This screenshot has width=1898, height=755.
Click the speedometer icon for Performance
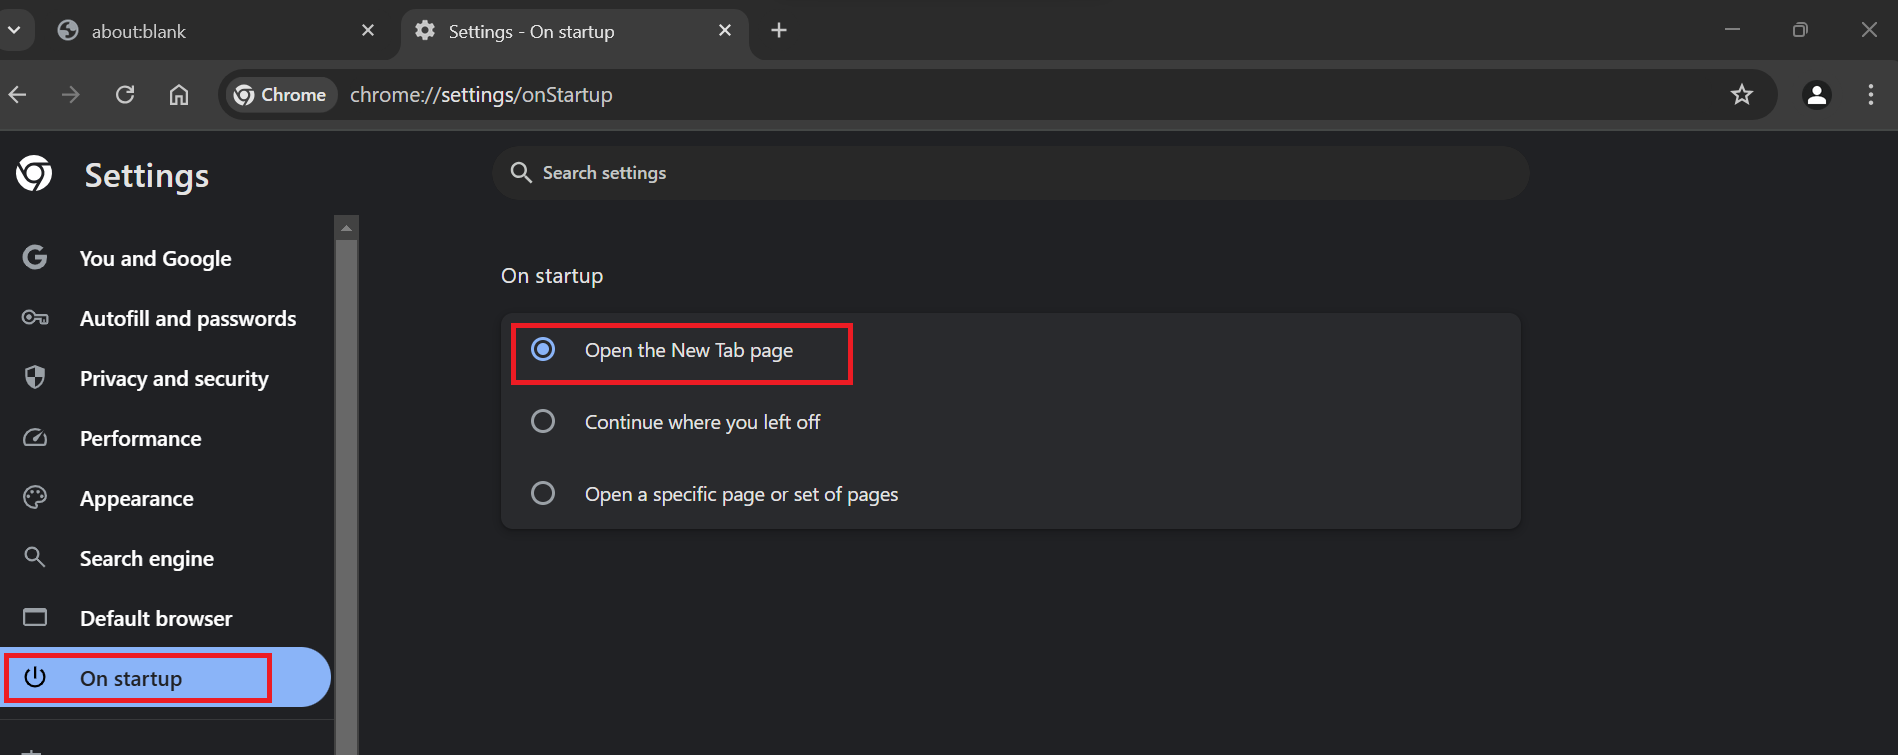[35, 438]
